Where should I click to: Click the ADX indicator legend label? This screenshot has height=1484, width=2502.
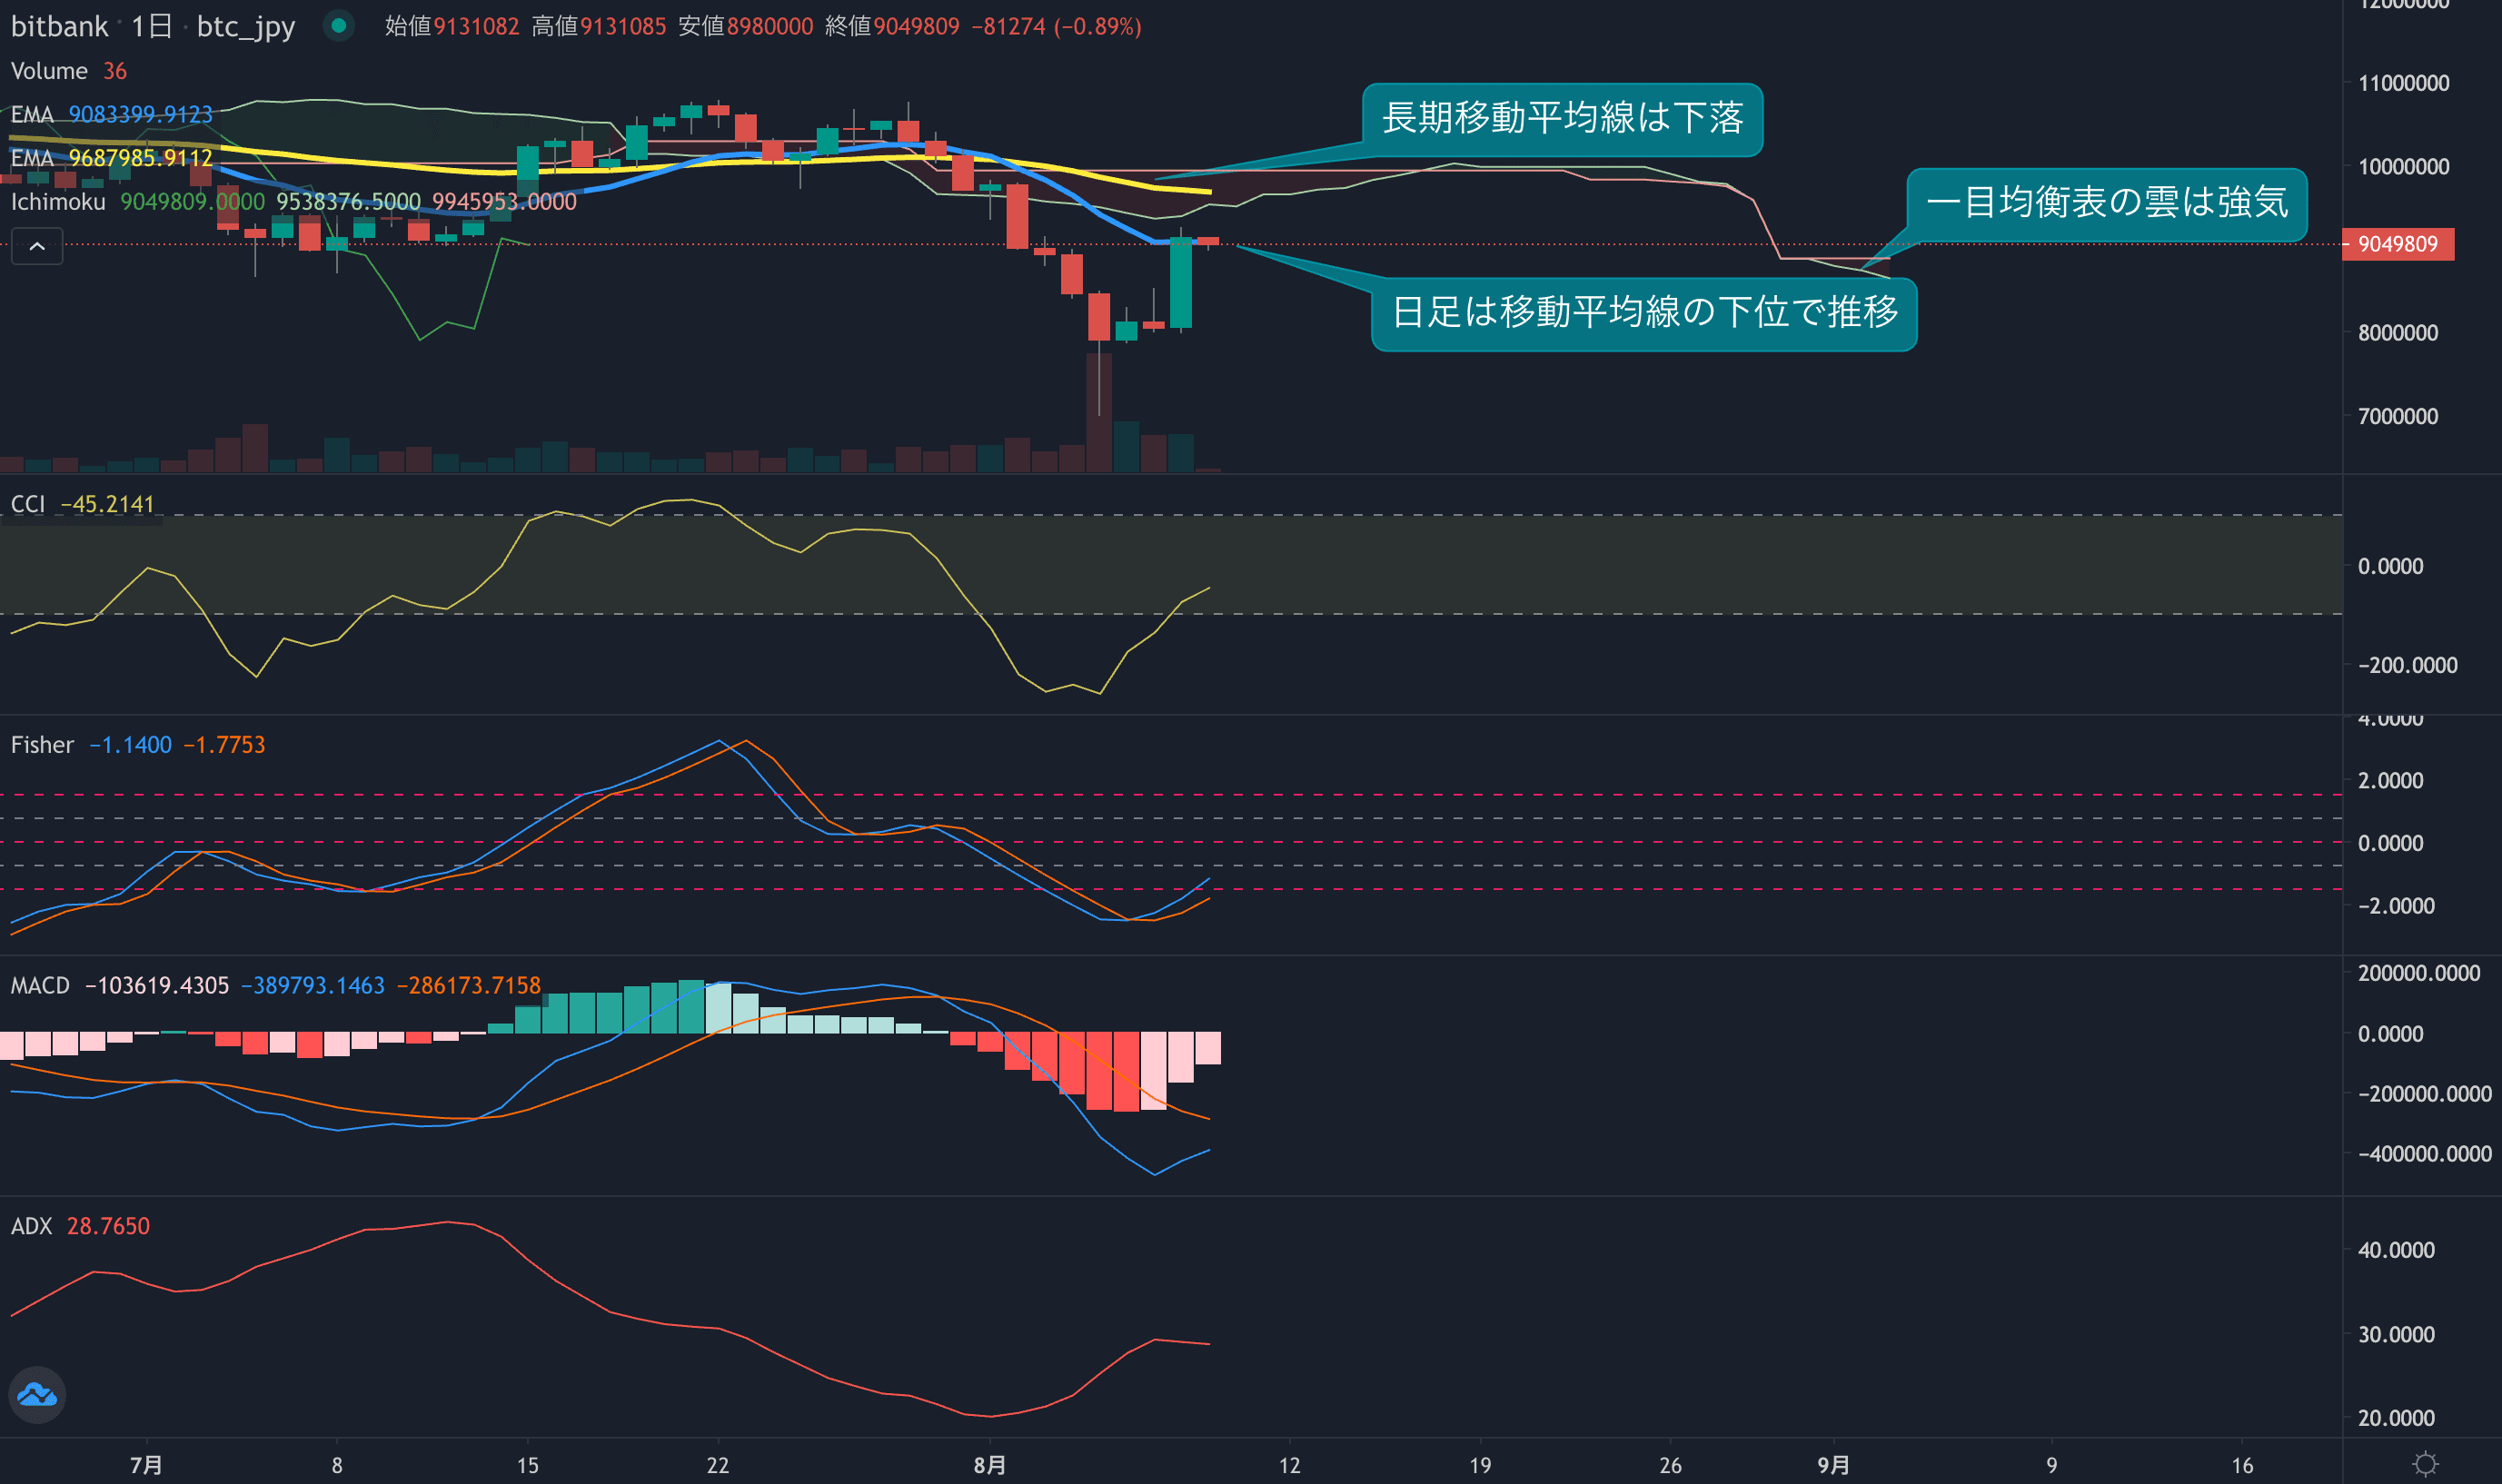31,1226
